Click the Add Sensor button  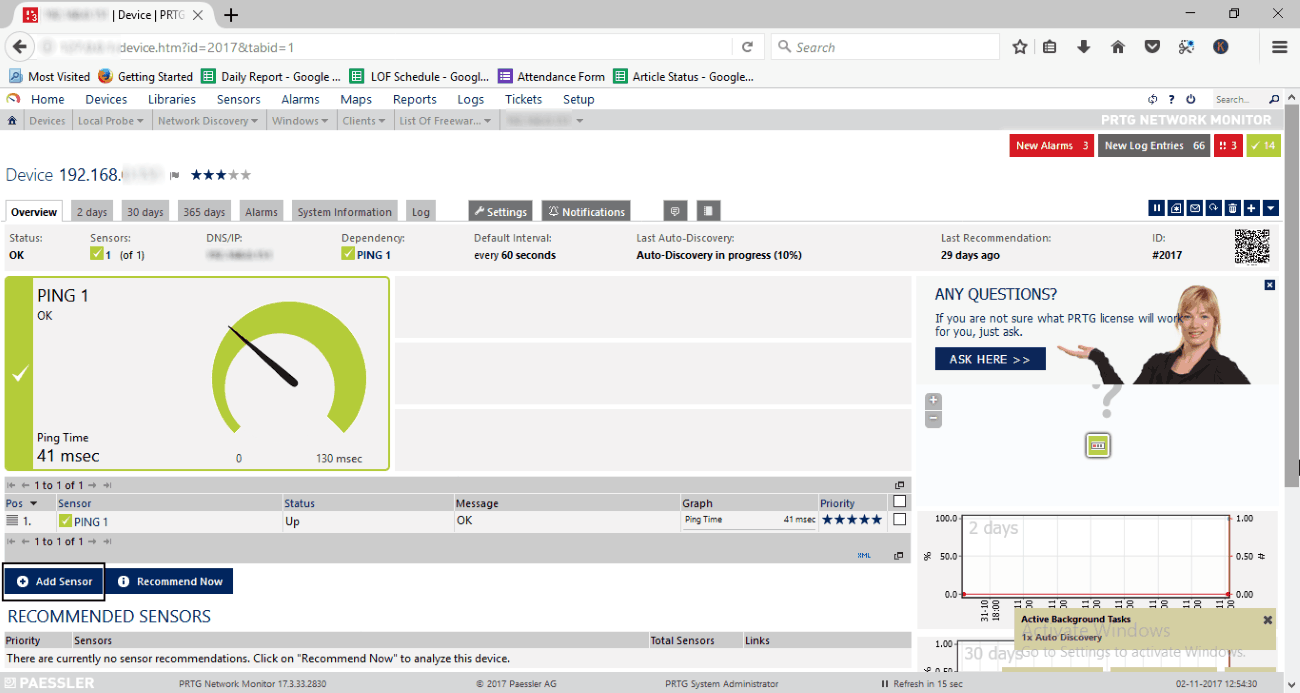(x=54, y=581)
